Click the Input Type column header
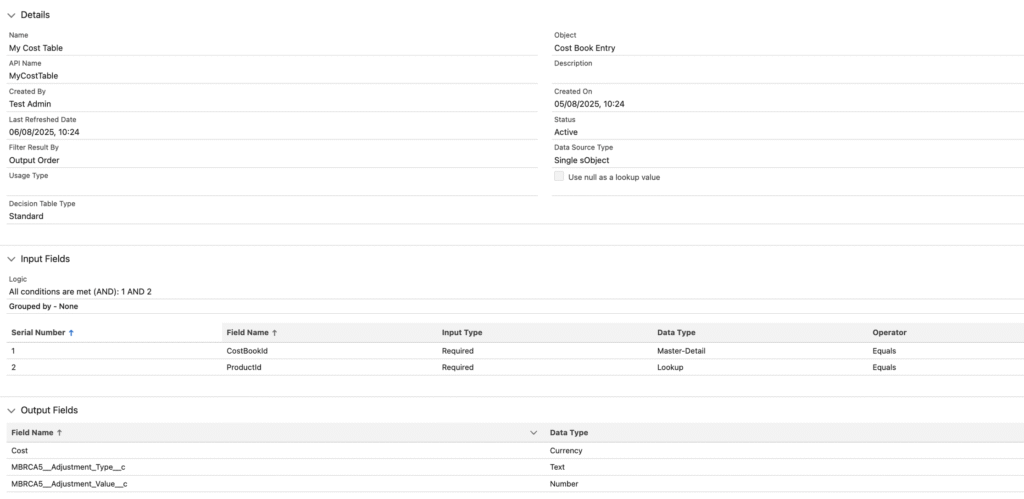This screenshot has width=1024, height=499. (x=462, y=333)
